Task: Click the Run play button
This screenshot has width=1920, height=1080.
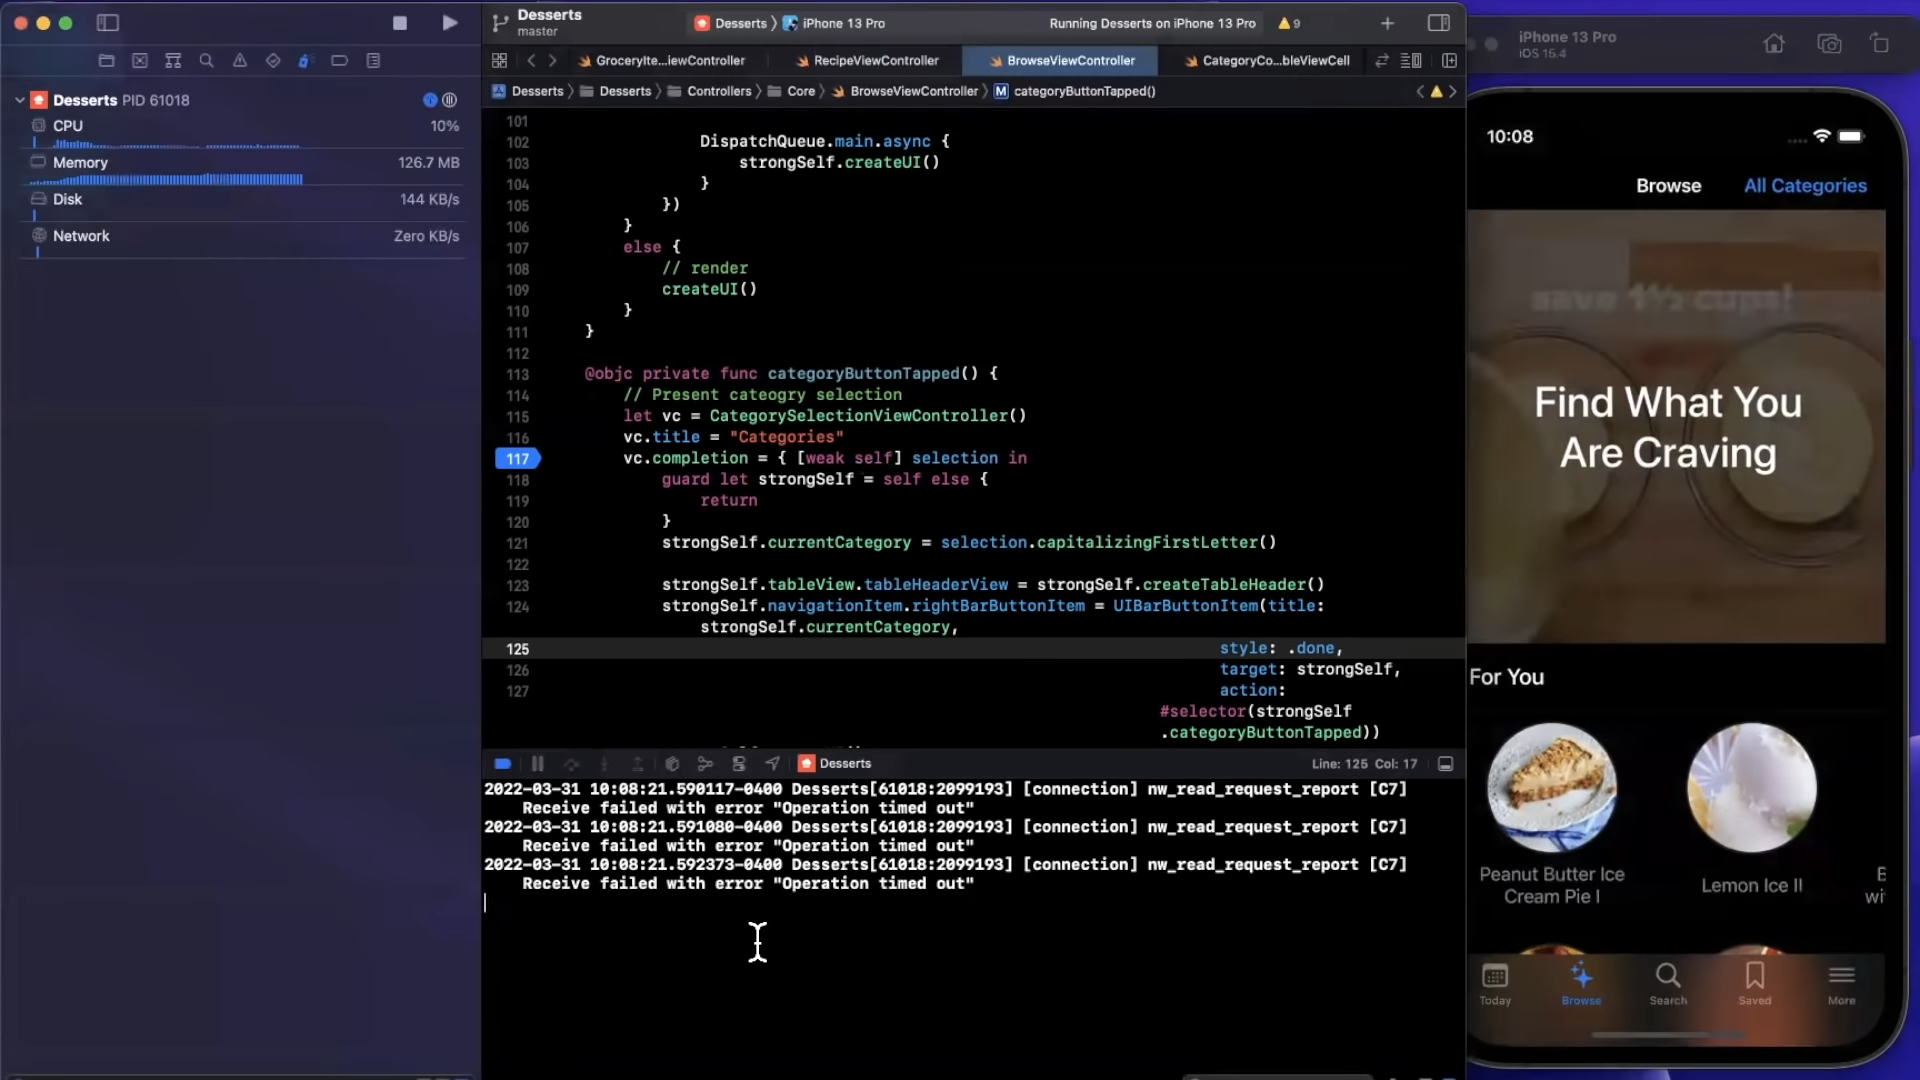Action: tap(450, 23)
